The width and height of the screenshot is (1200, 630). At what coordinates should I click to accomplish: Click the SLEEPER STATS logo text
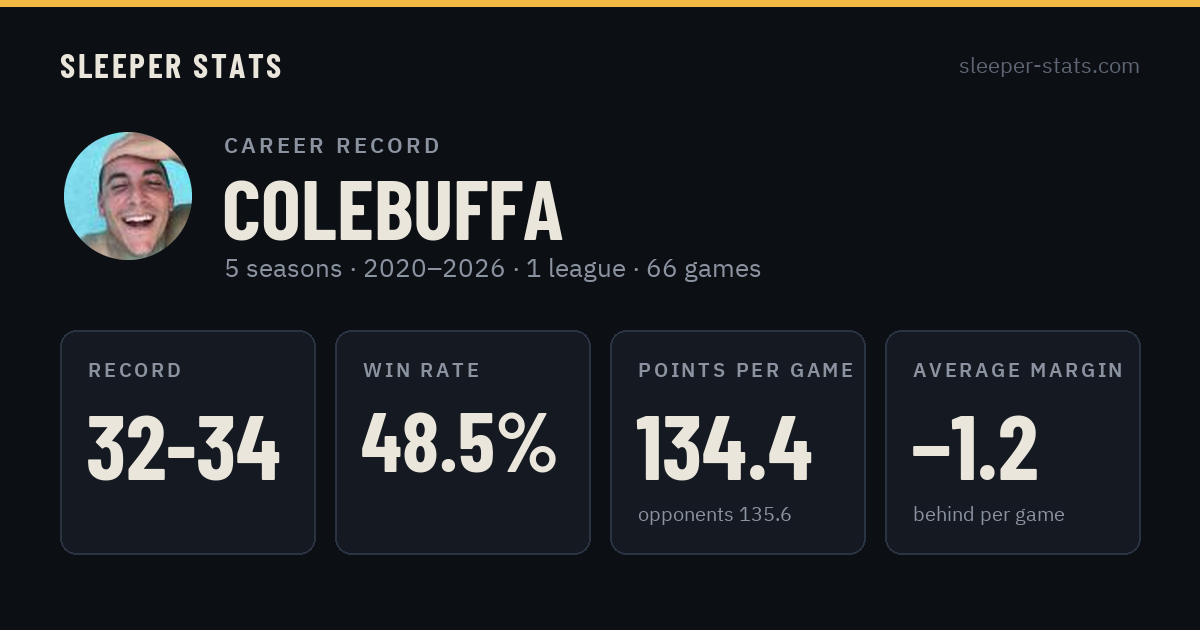tap(171, 67)
